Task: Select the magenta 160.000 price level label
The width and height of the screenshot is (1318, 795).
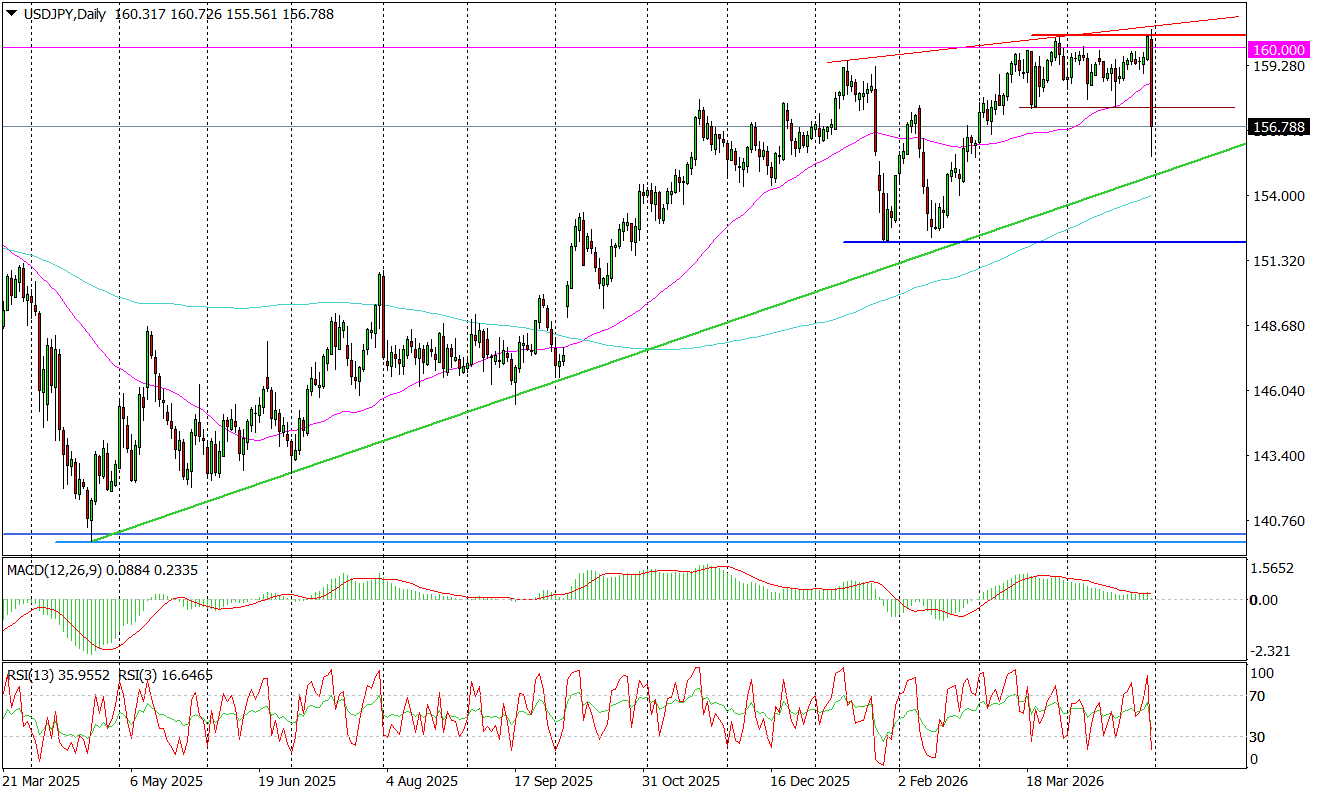Action: (x=1279, y=49)
